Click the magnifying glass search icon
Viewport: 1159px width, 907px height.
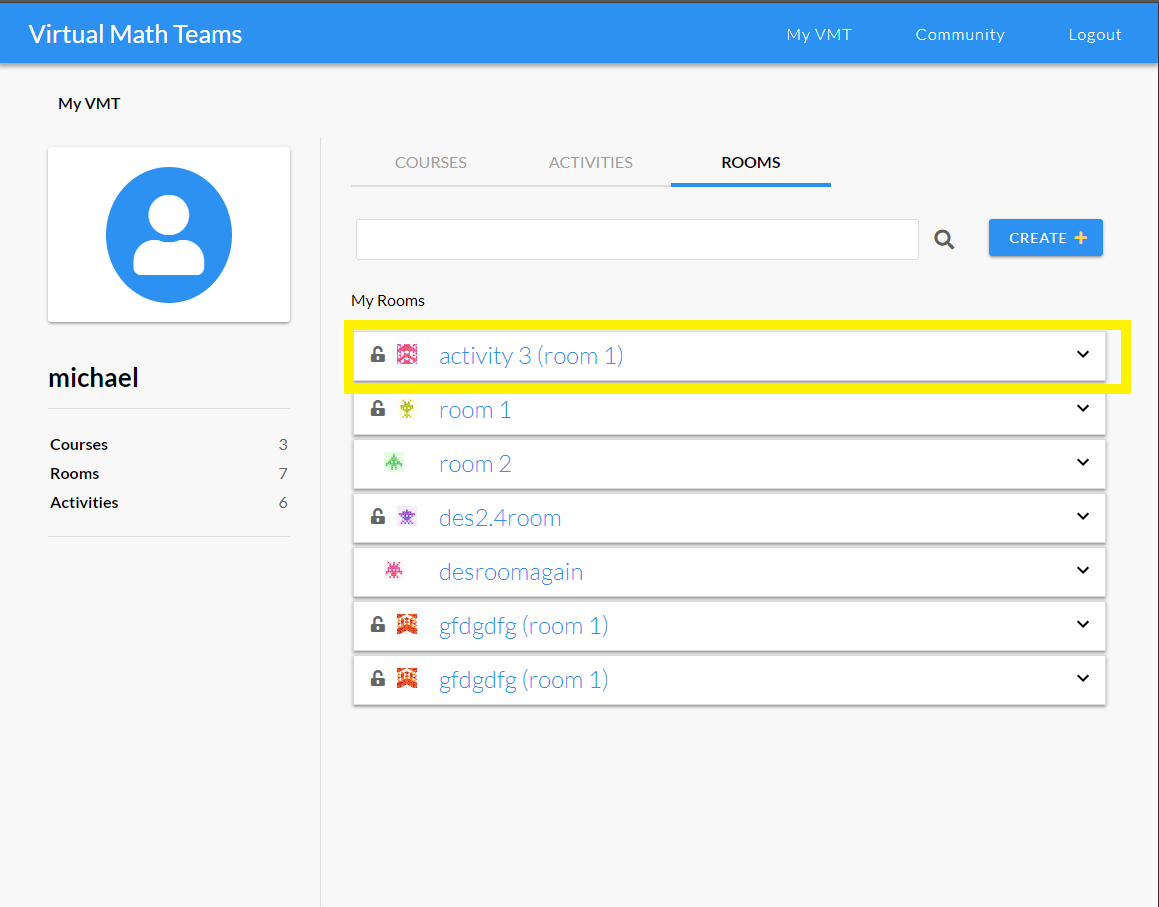(x=944, y=240)
